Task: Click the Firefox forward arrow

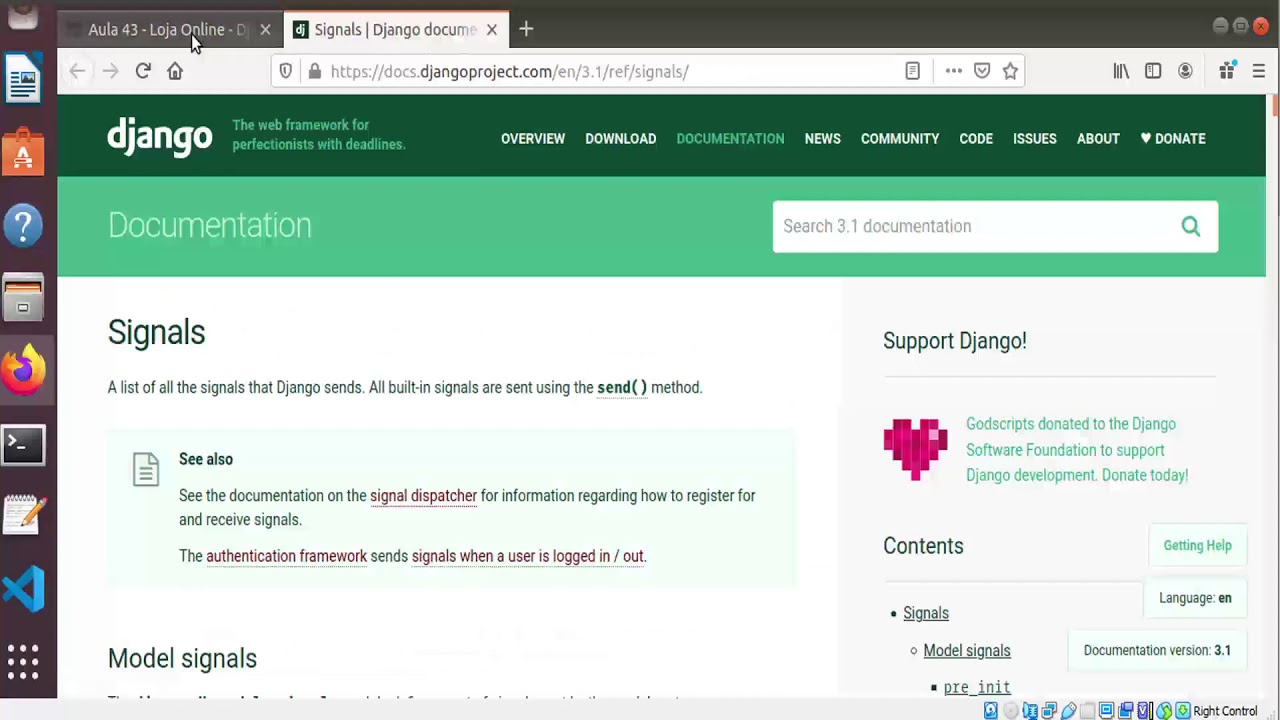Action: pyautogui.click(x=110, y=71)
